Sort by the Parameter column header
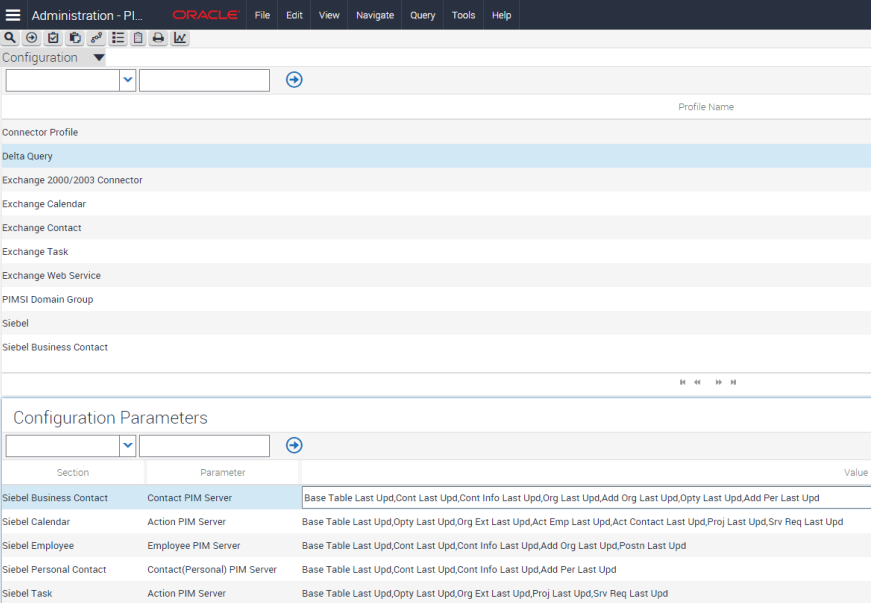 tap(223, 473)
